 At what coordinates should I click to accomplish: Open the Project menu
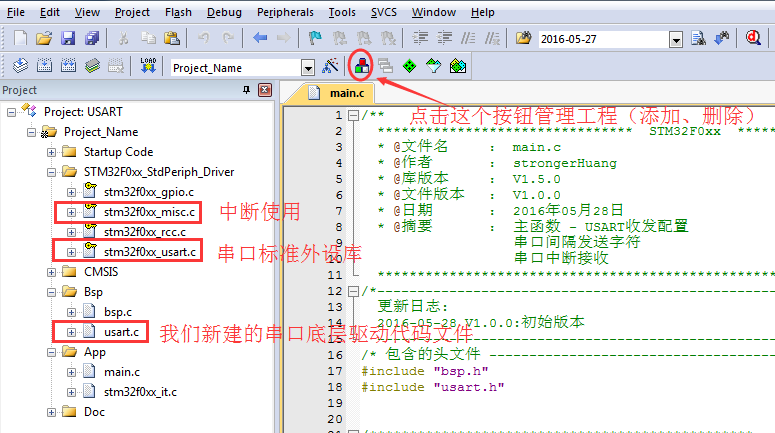(x=132, y=12)
